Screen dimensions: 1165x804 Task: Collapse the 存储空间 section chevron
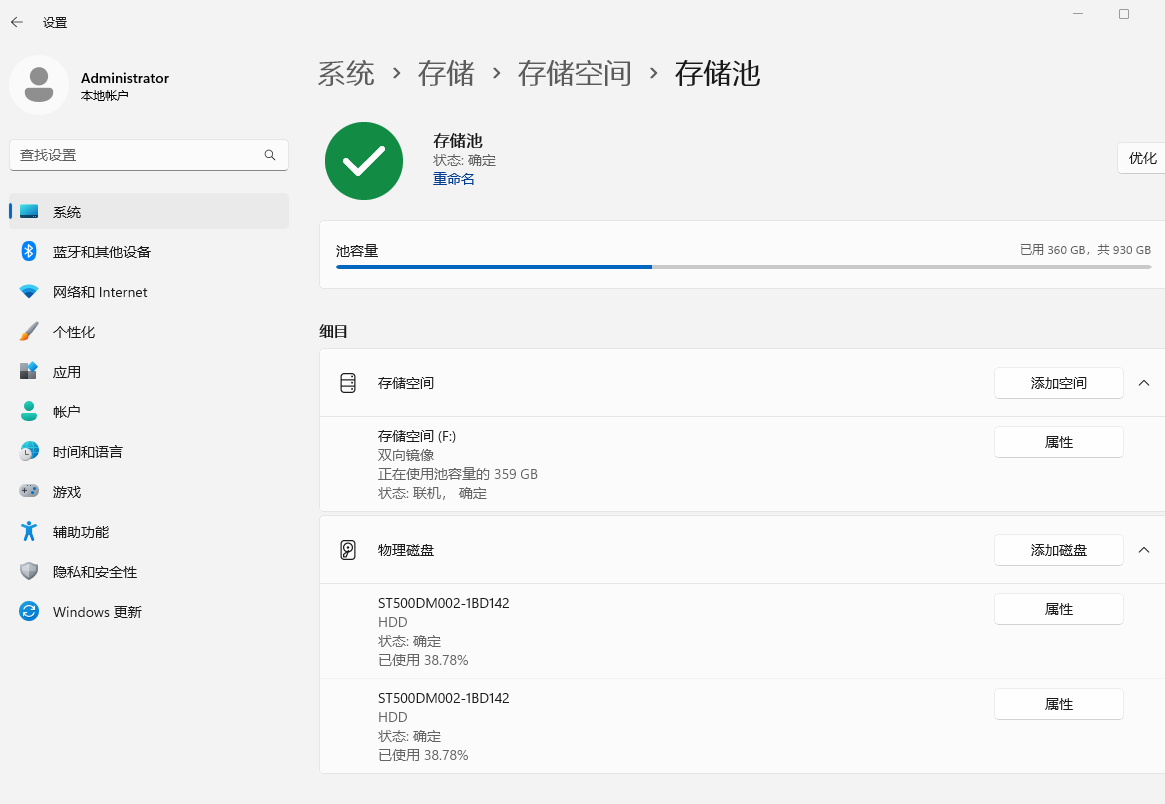1144,383
